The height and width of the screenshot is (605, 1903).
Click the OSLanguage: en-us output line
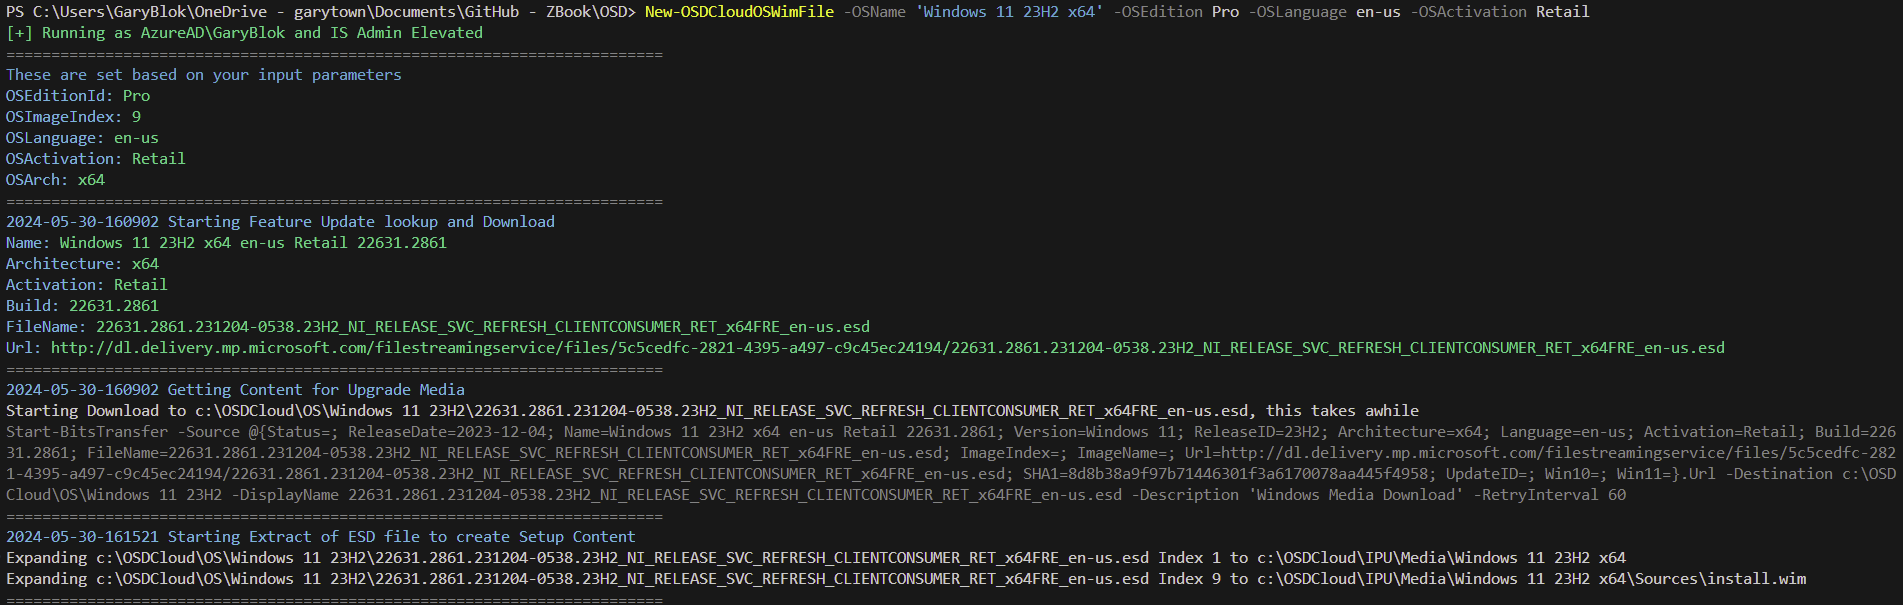coord(82,138)
